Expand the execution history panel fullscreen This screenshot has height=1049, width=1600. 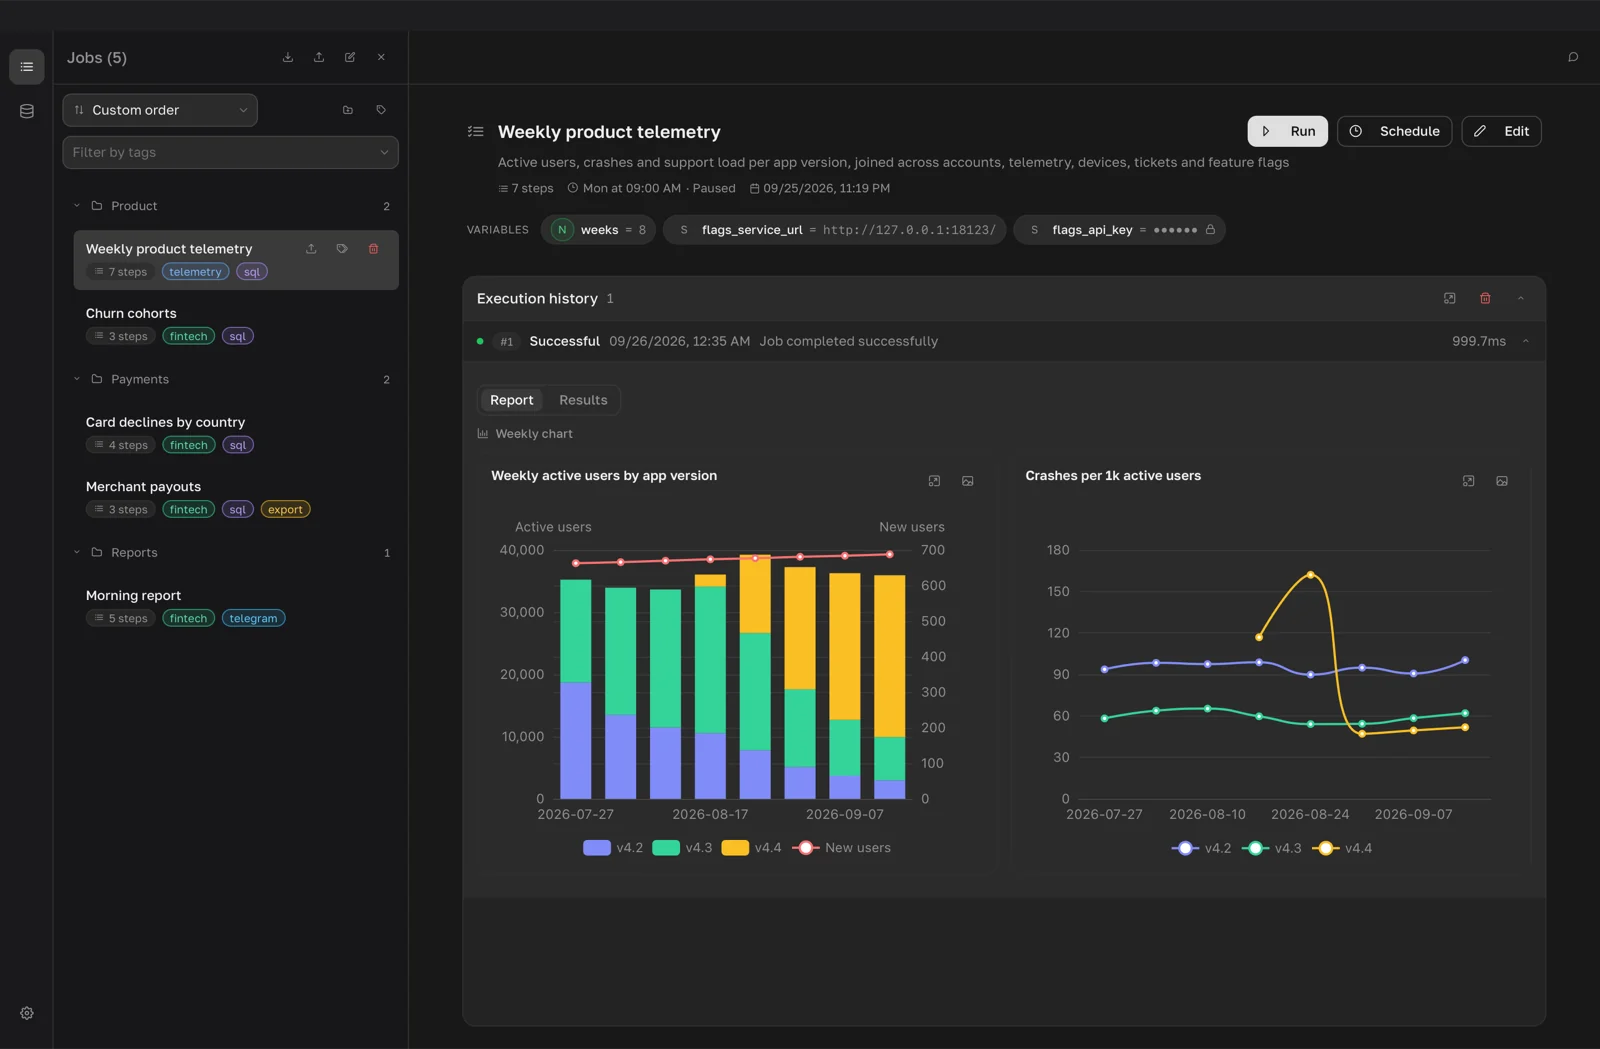pyautogui.click(x=1450, y=298)
